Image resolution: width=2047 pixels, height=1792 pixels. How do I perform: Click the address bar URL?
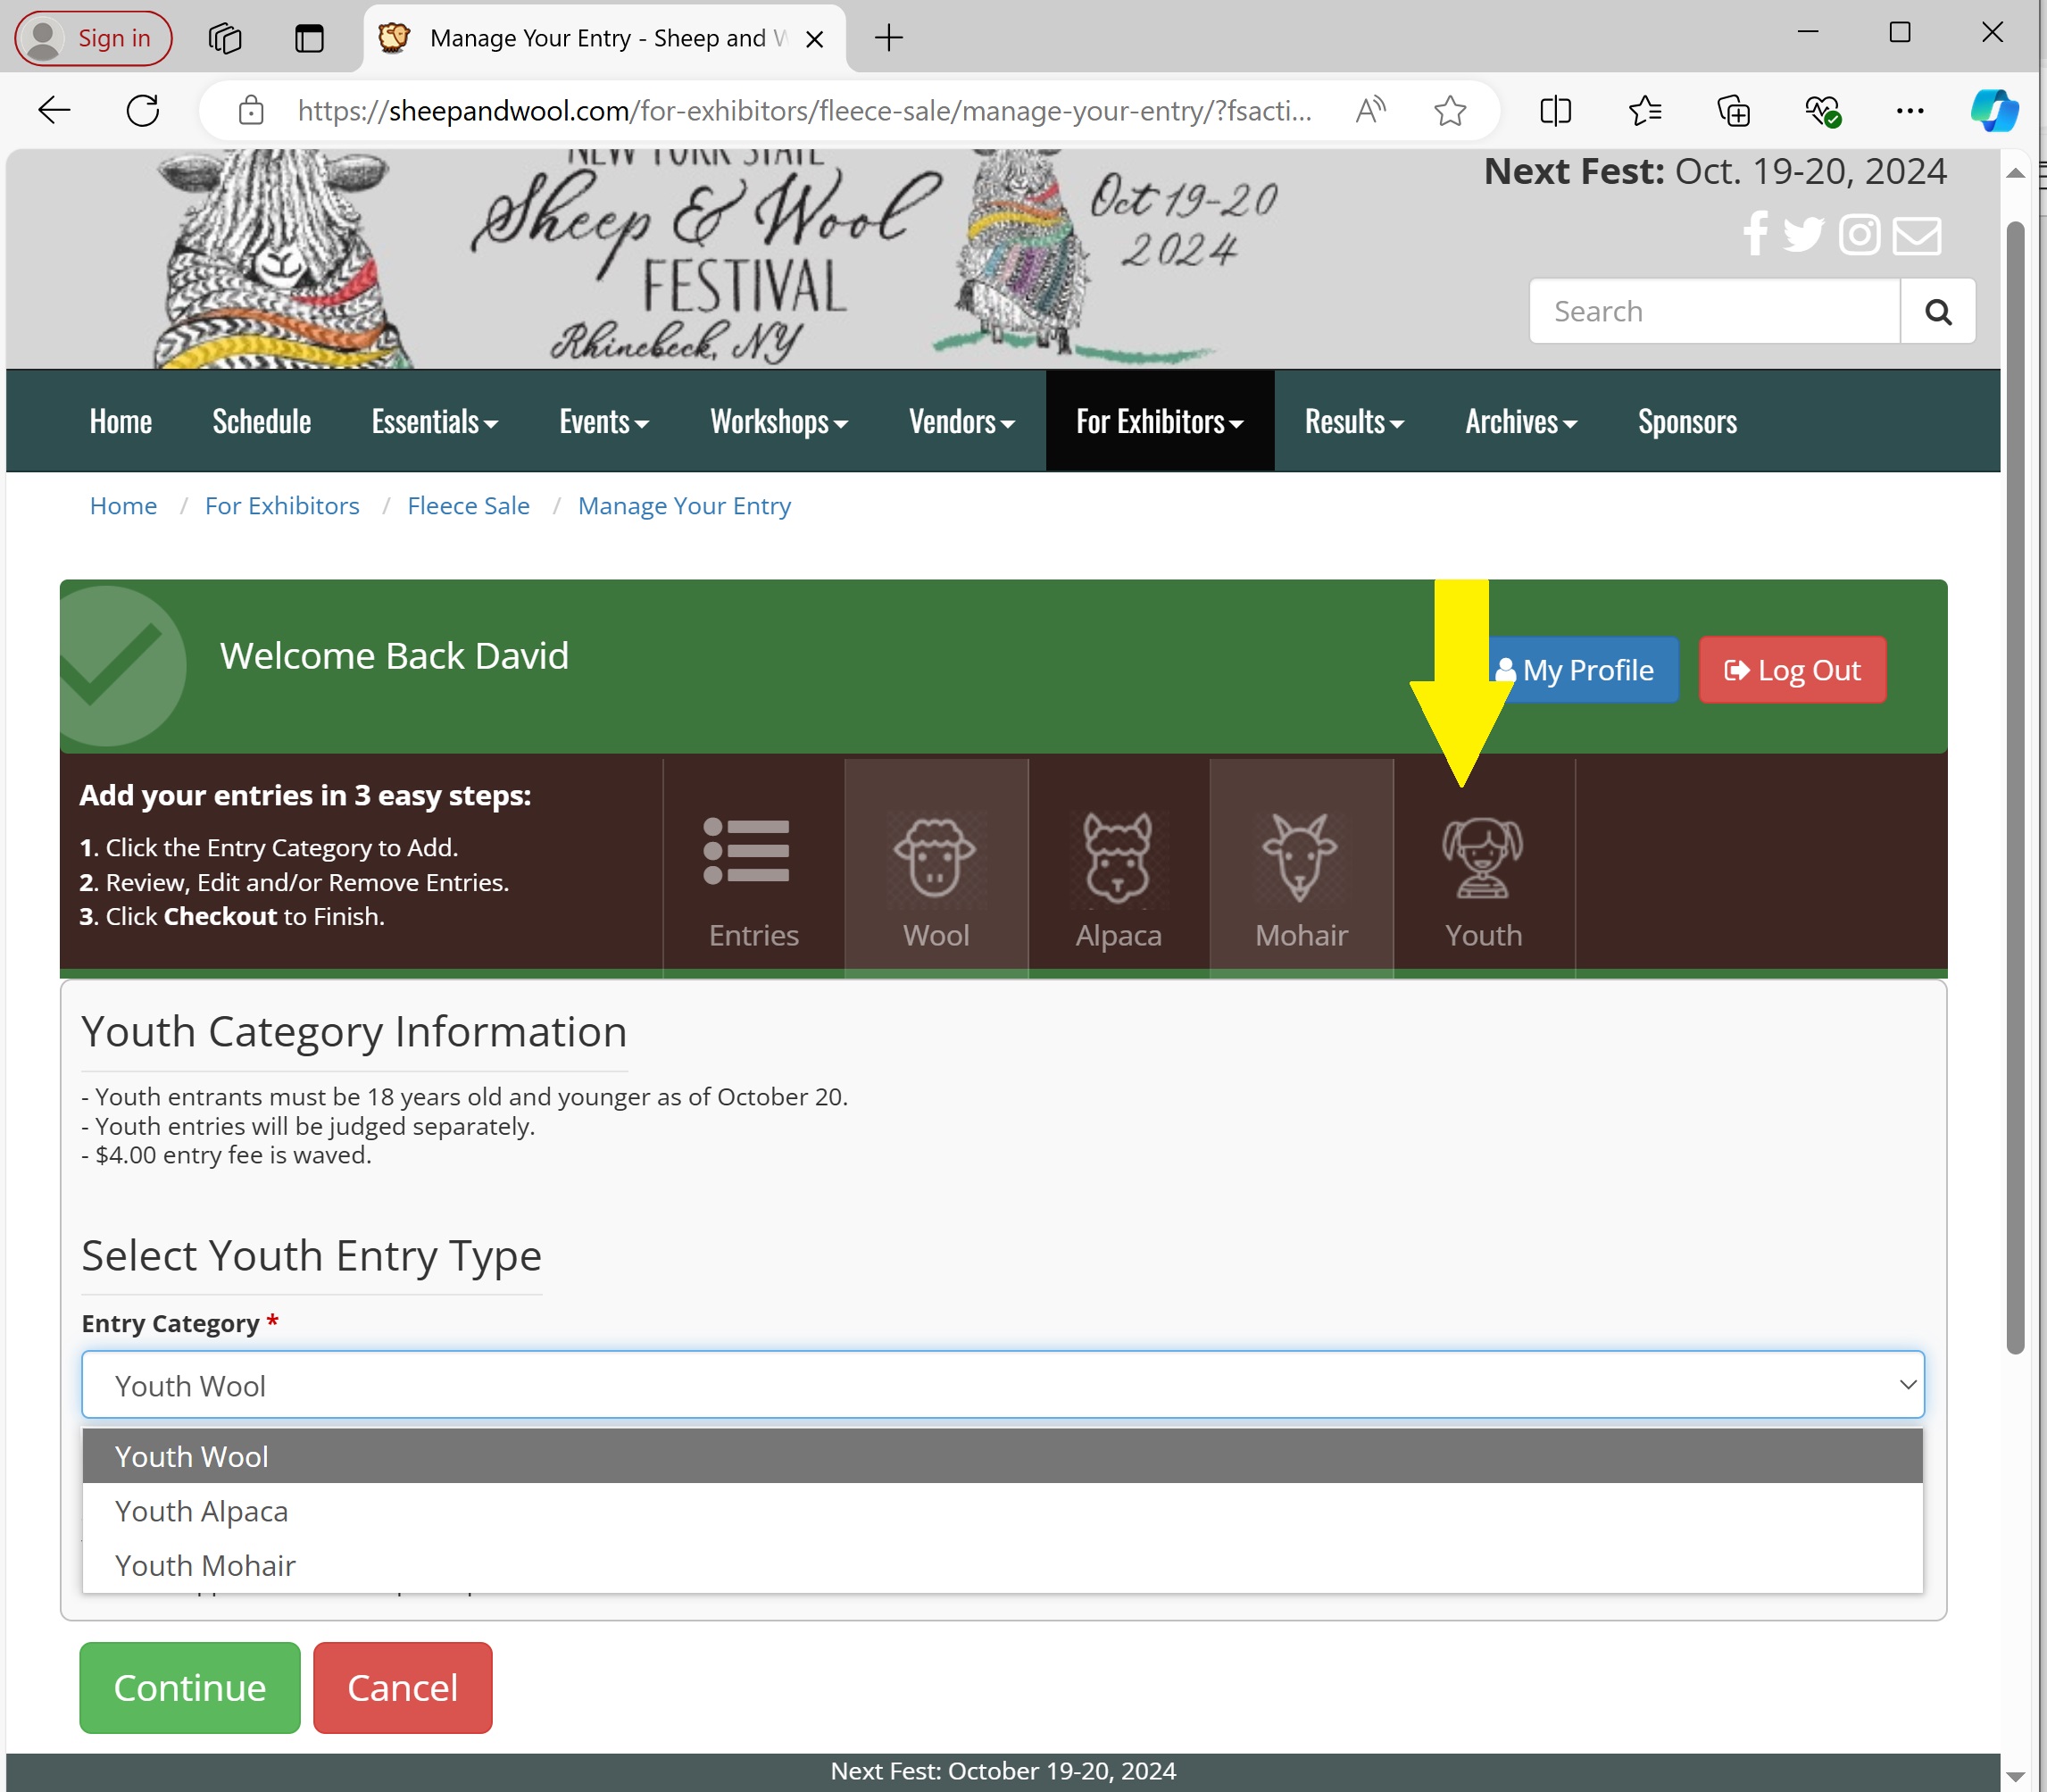coord(804,110)
